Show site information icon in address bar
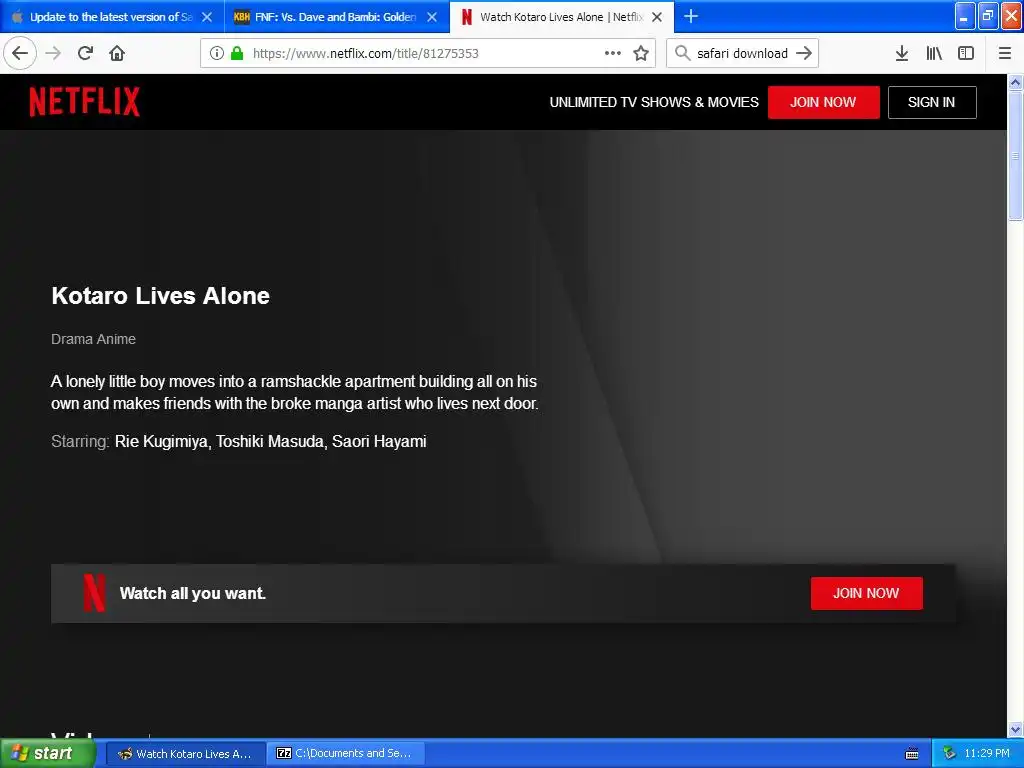The image size is (1024, 768). pos(216,53)
